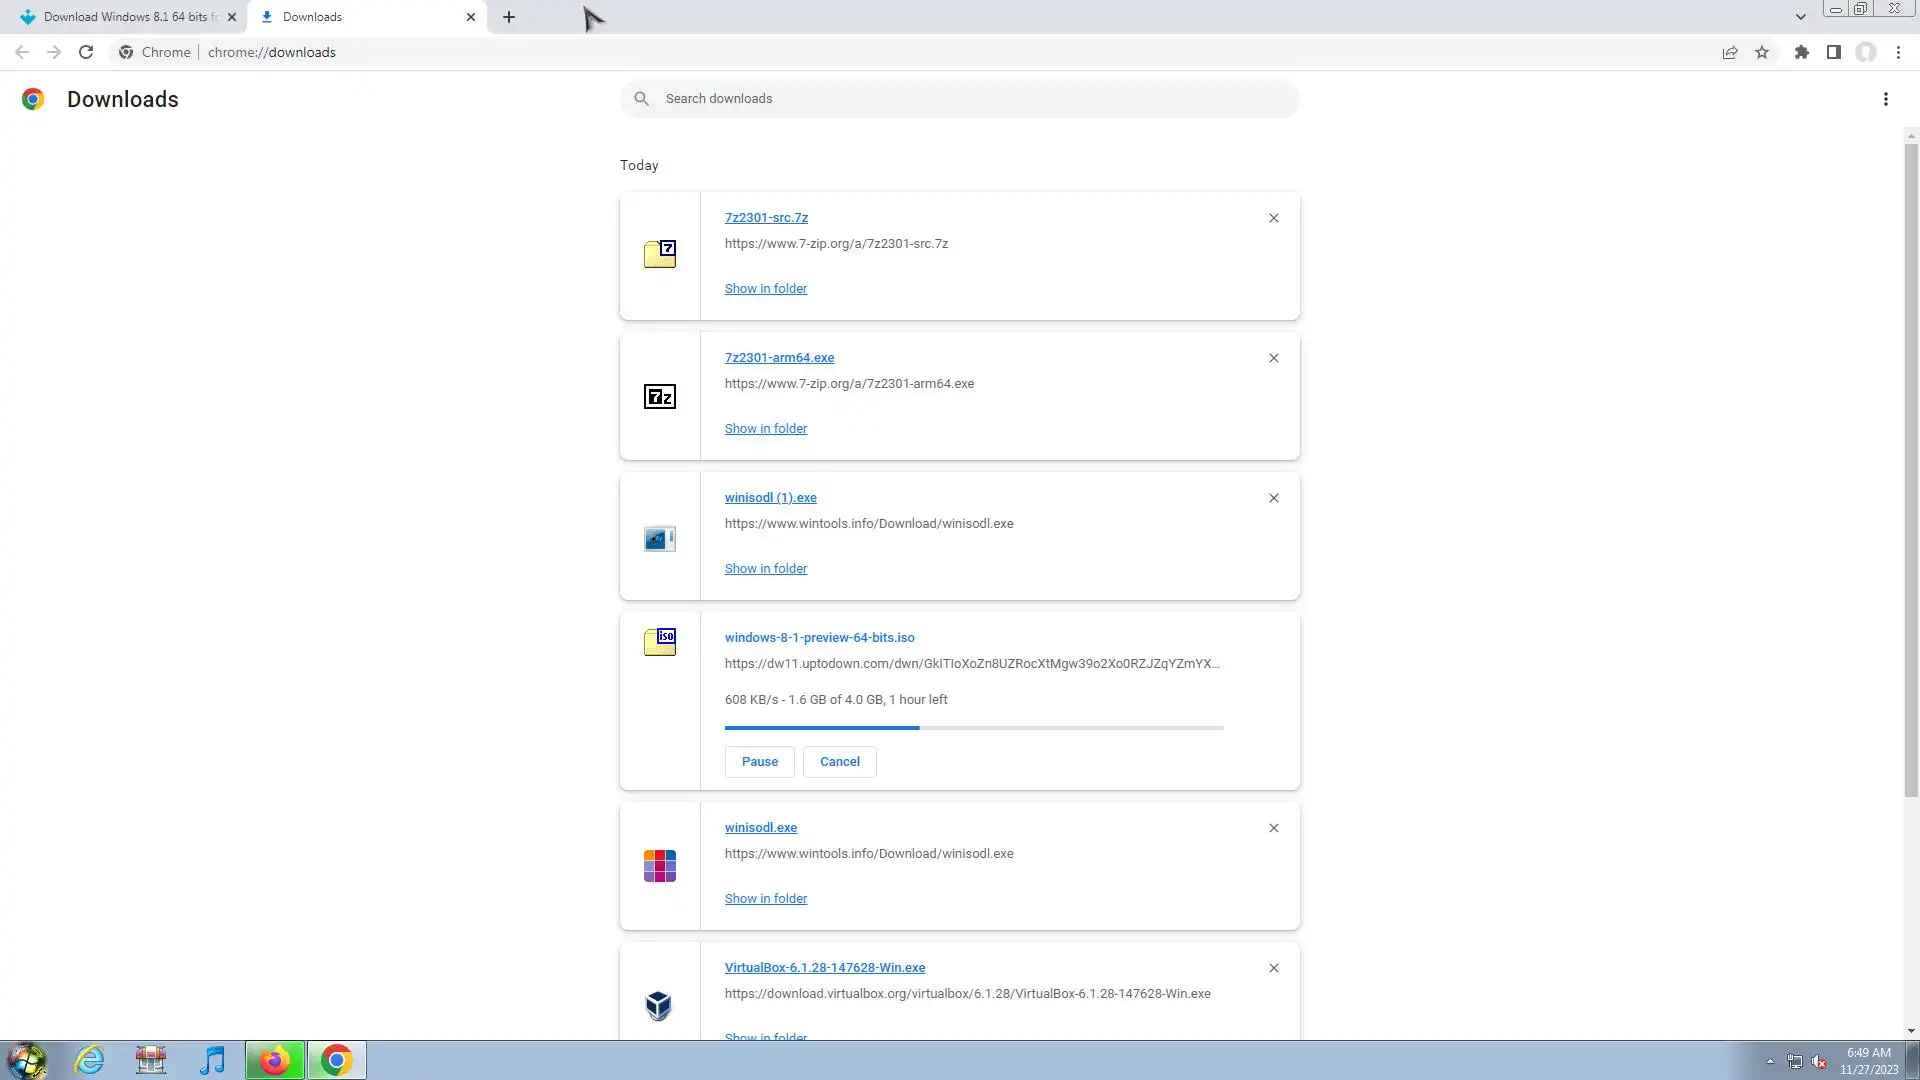This screenshot has height=1080, width=1920.
Task: Click the ISO download progress bar
Action: (973, 728)
